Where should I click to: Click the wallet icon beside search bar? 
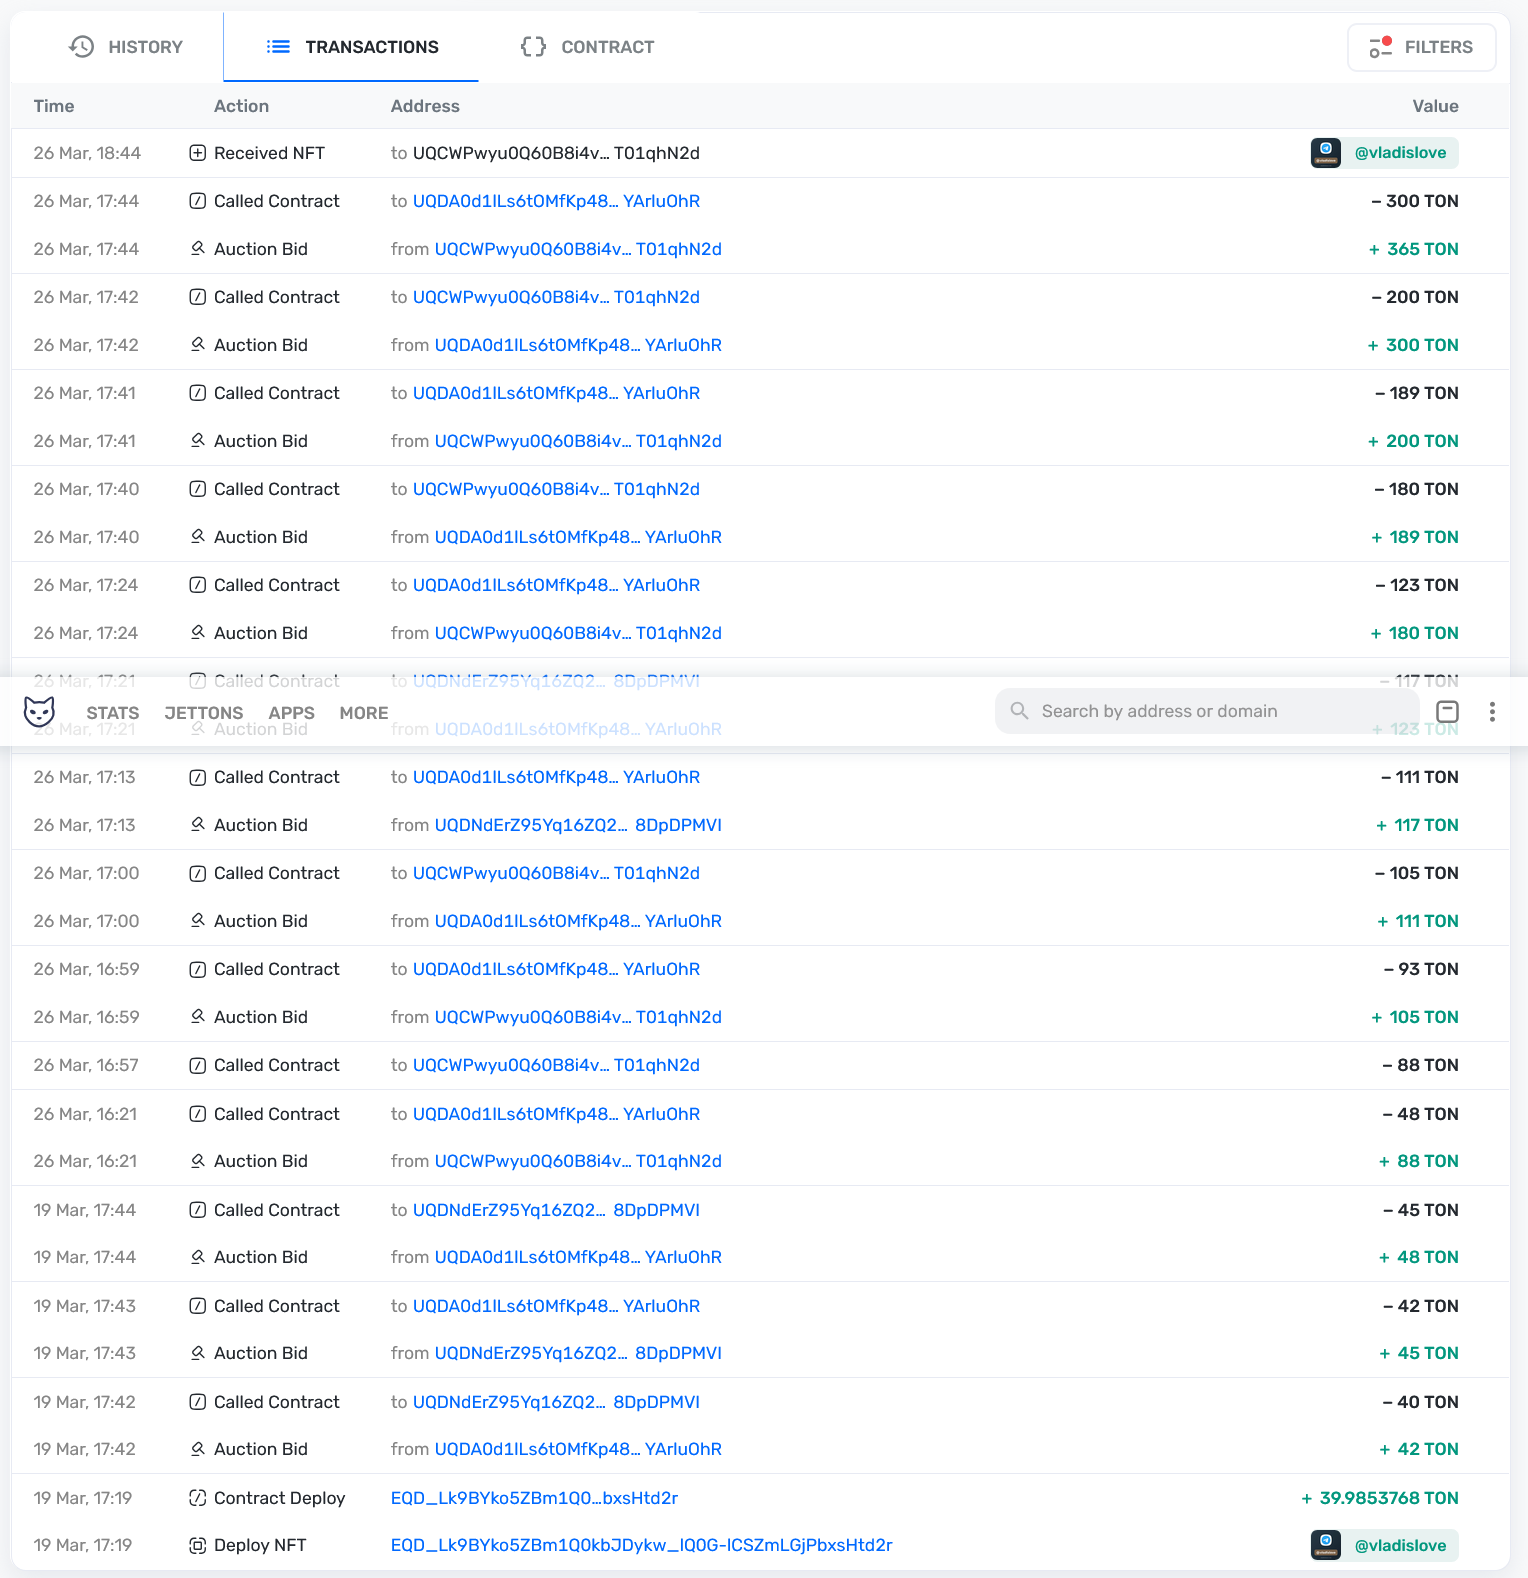[x=1447, y=711]
